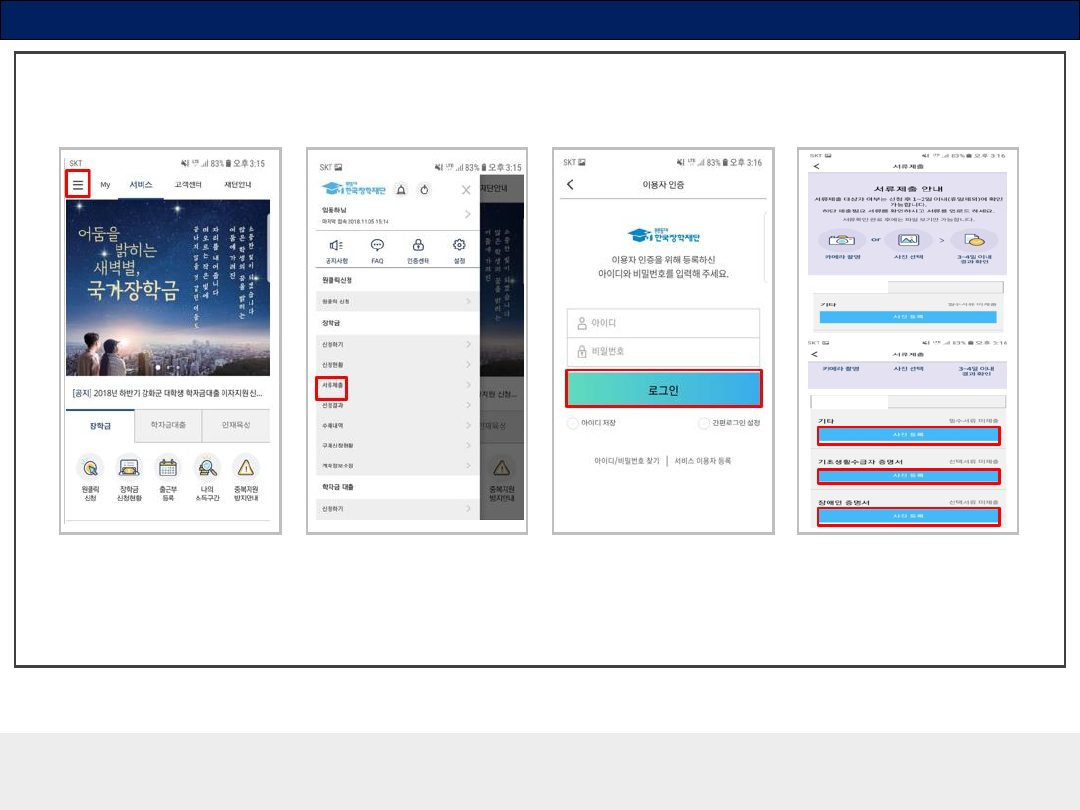
Task: Expand the 임동하님 profile chevron
Action: 468,215
